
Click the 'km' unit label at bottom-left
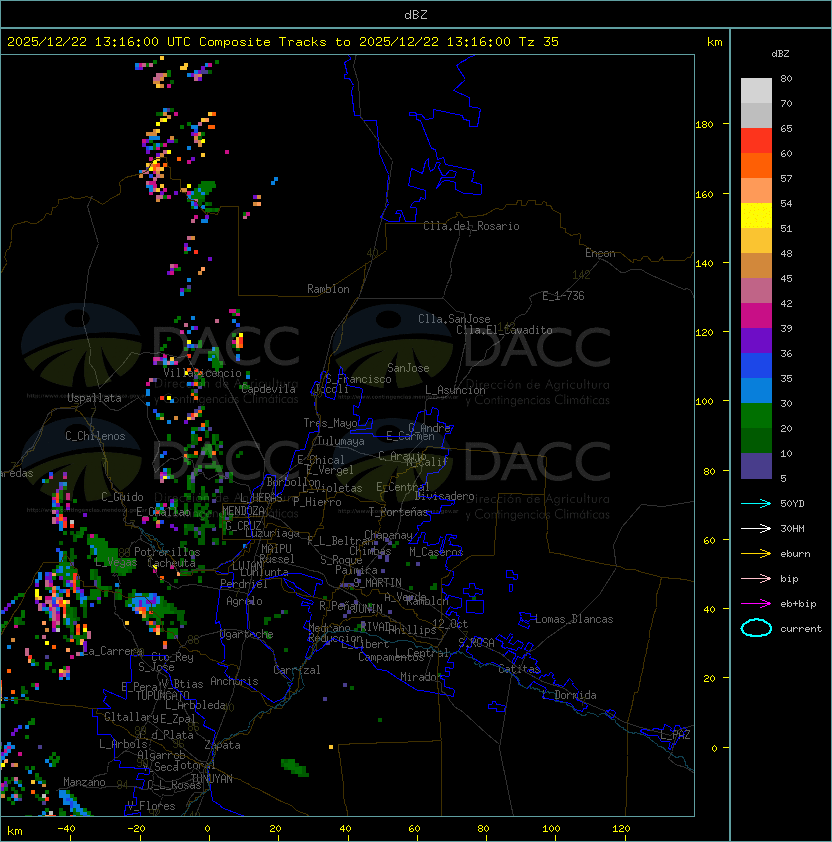click(x=15, y=831)
